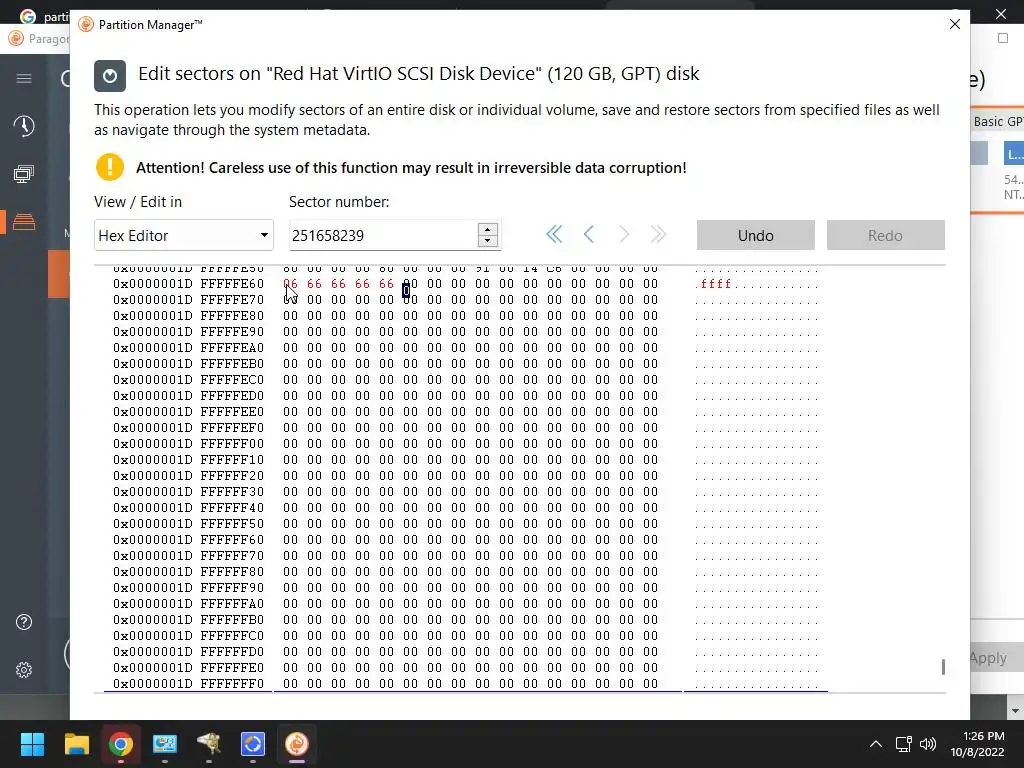The image size is (1024, 768).
Task: Click the second red 66 byte in row FFFFFE60
Action: pos(338,284)
